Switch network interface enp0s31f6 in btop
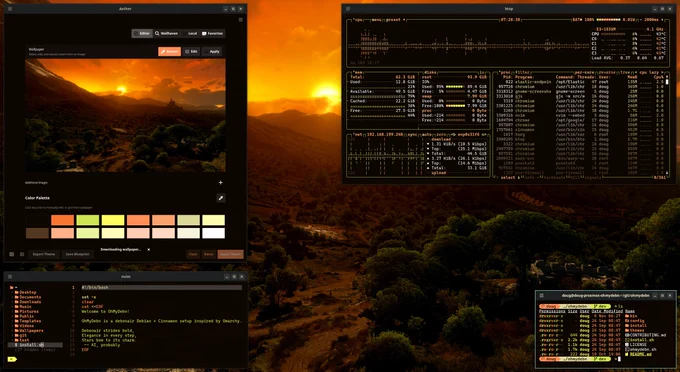The height and width of the screenshot is (372, 680). pyautogui.click(x=468, y=134)
